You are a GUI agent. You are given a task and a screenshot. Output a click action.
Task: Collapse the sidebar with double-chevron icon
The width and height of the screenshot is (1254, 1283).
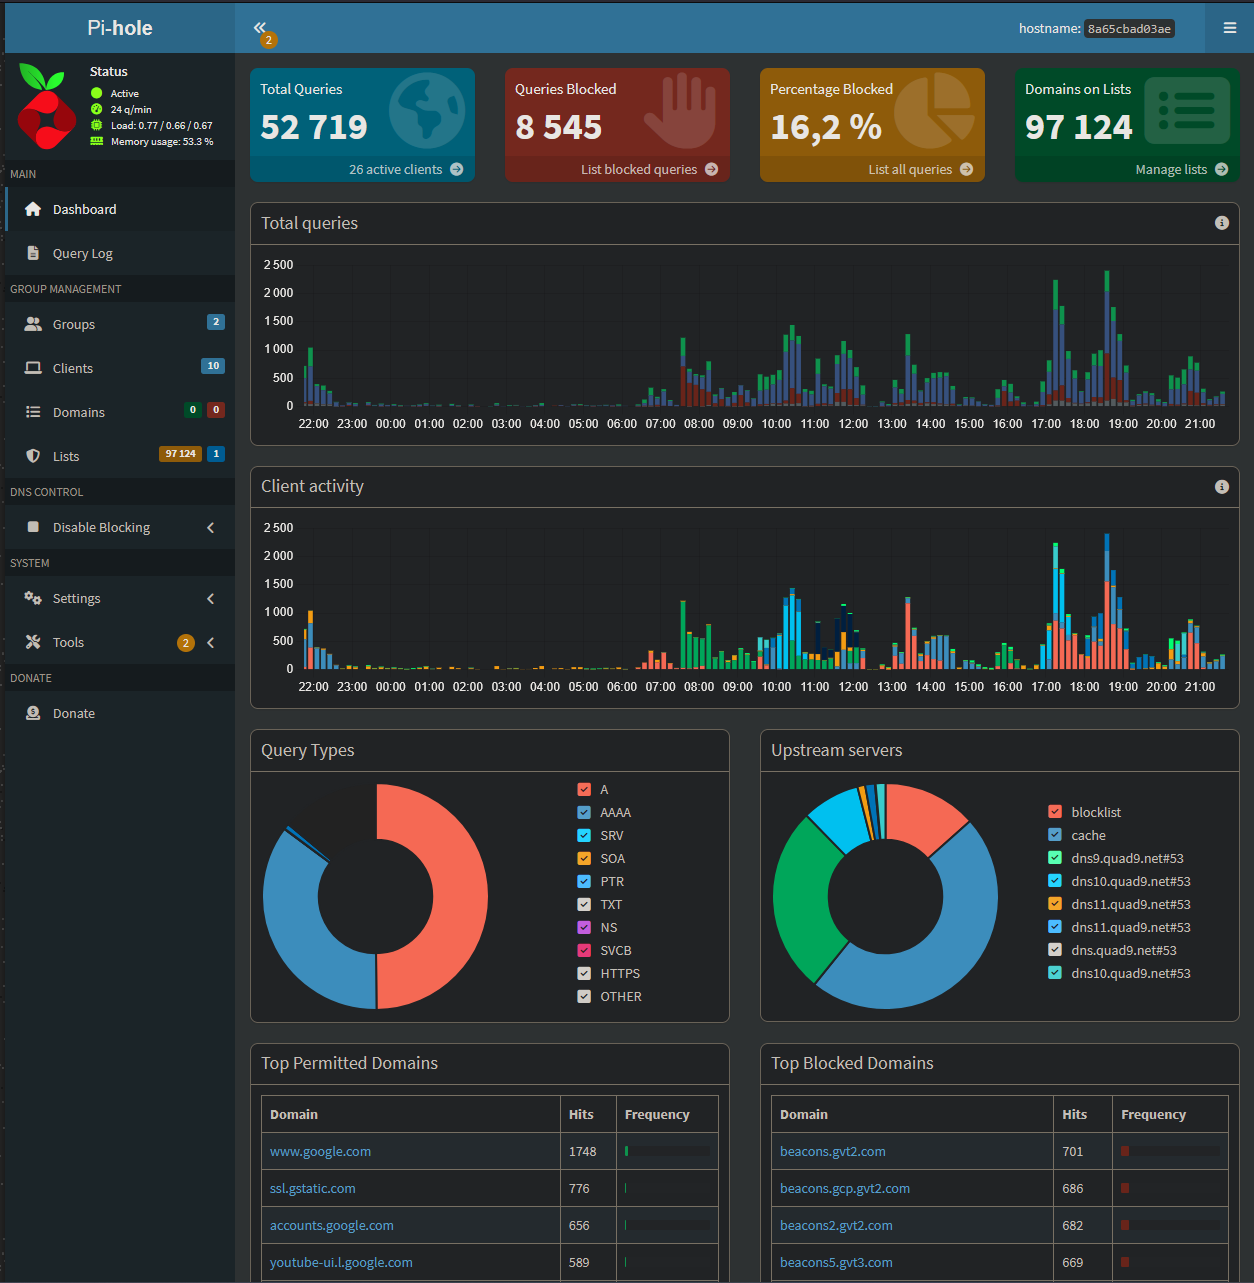260,28
